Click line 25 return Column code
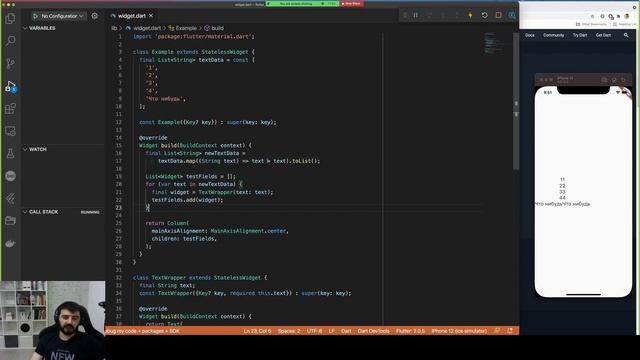 167,223
